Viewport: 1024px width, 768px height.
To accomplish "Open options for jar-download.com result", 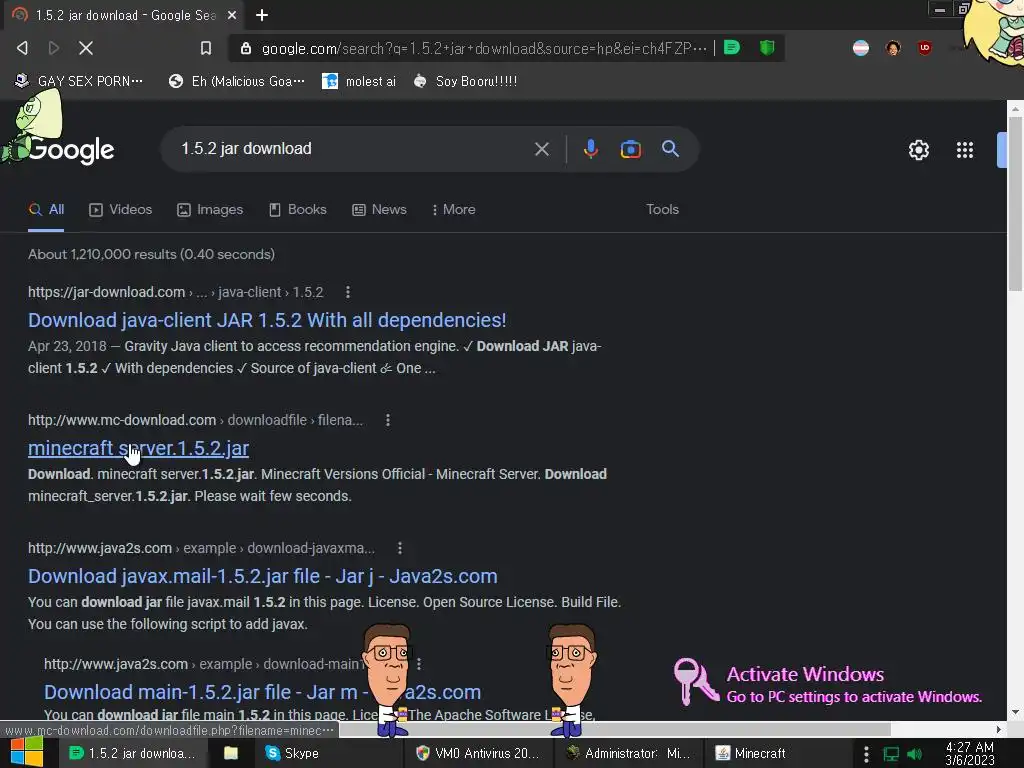I will (347, 292).
